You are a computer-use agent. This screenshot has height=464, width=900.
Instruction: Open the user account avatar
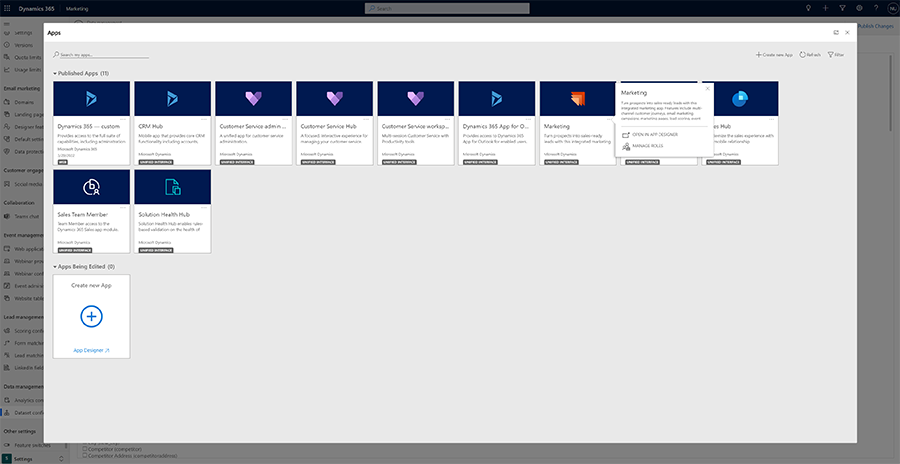[892, 9]
